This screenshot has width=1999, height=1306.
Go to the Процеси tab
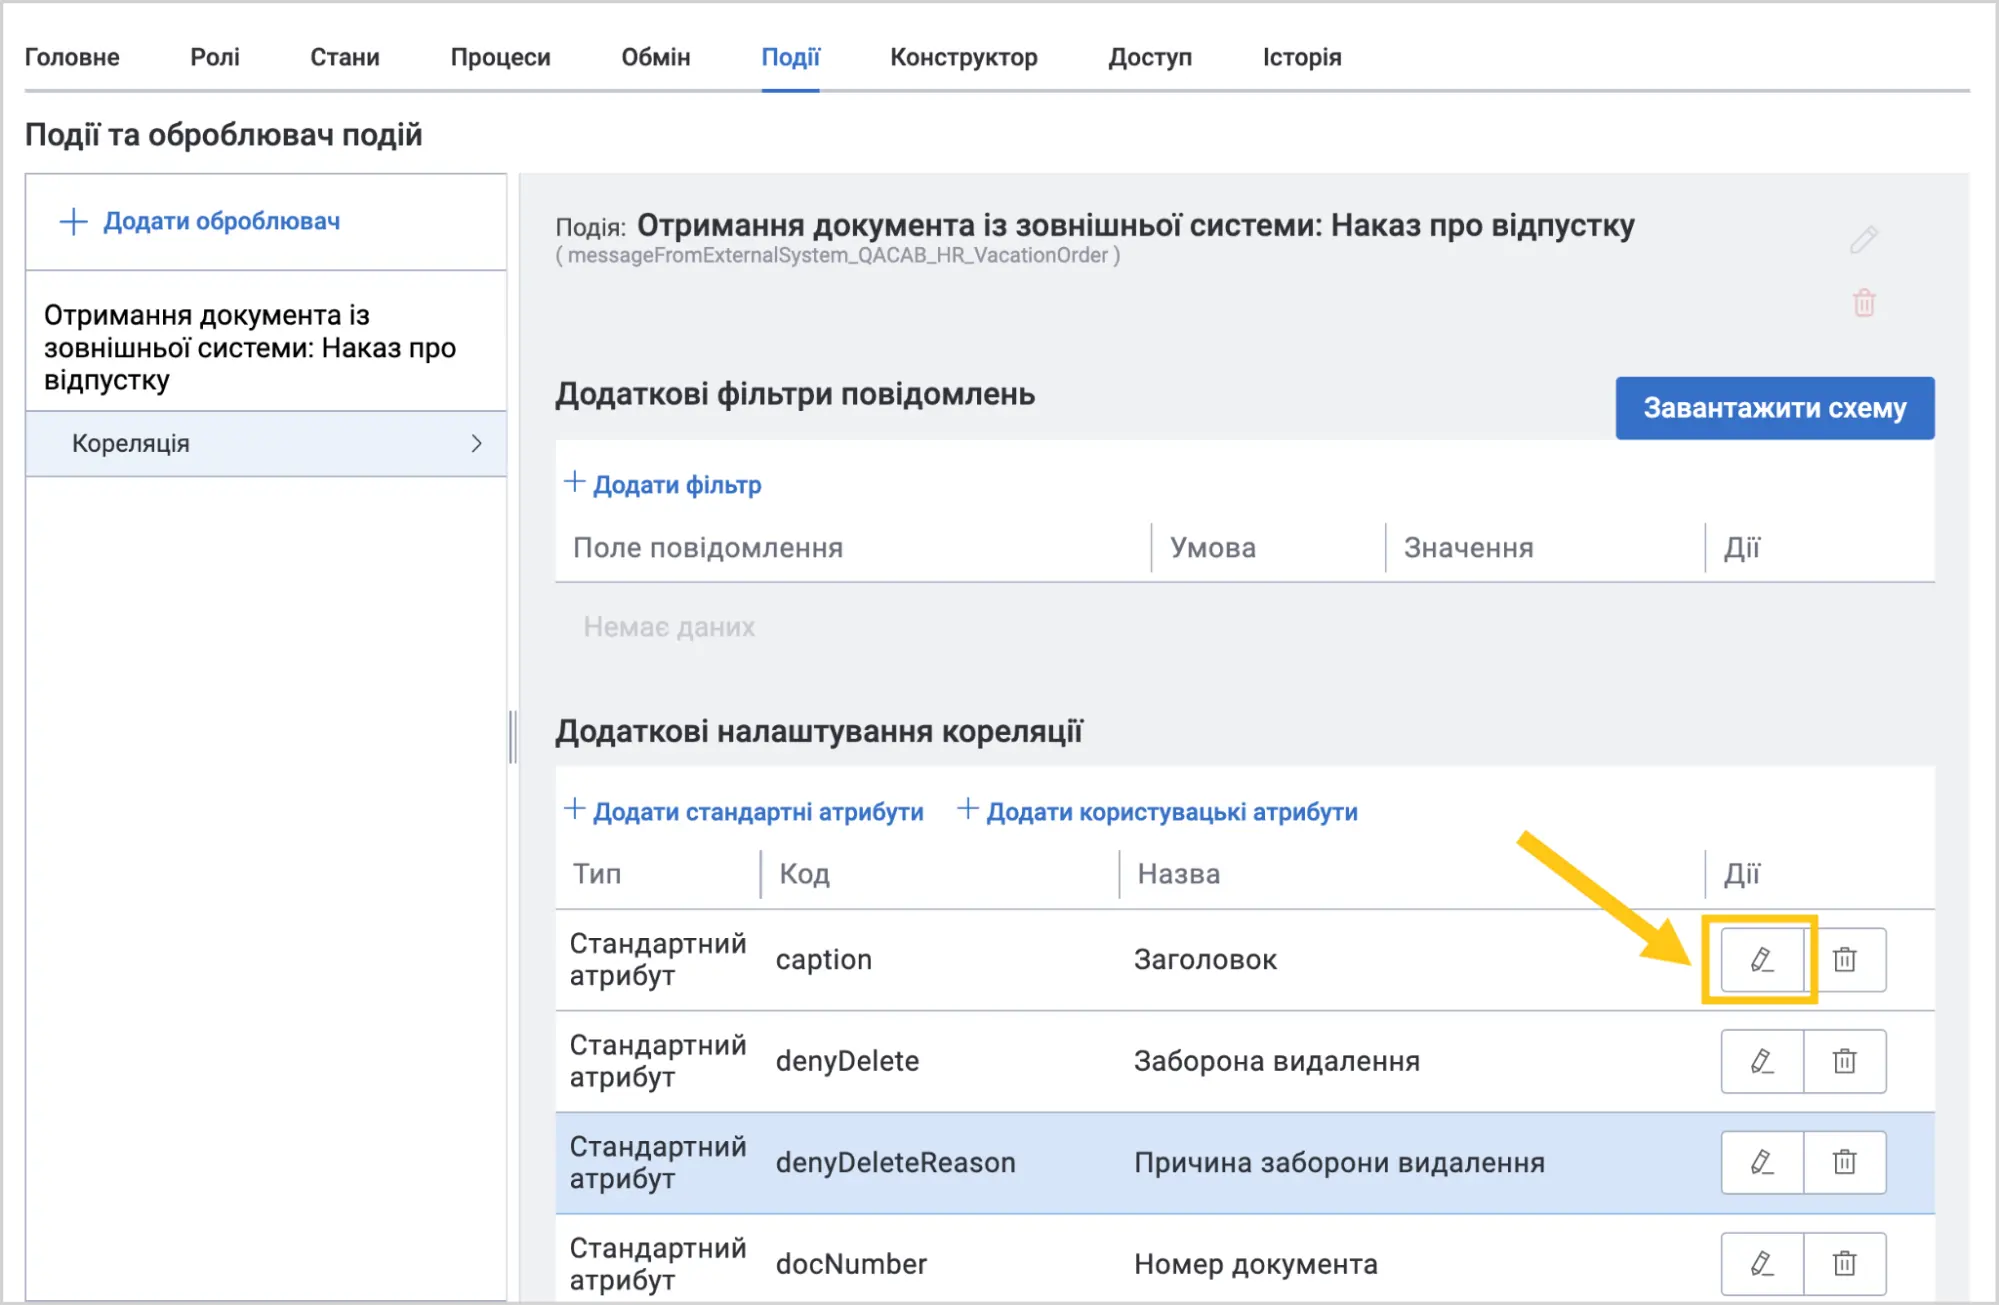[x=500, y=57]
